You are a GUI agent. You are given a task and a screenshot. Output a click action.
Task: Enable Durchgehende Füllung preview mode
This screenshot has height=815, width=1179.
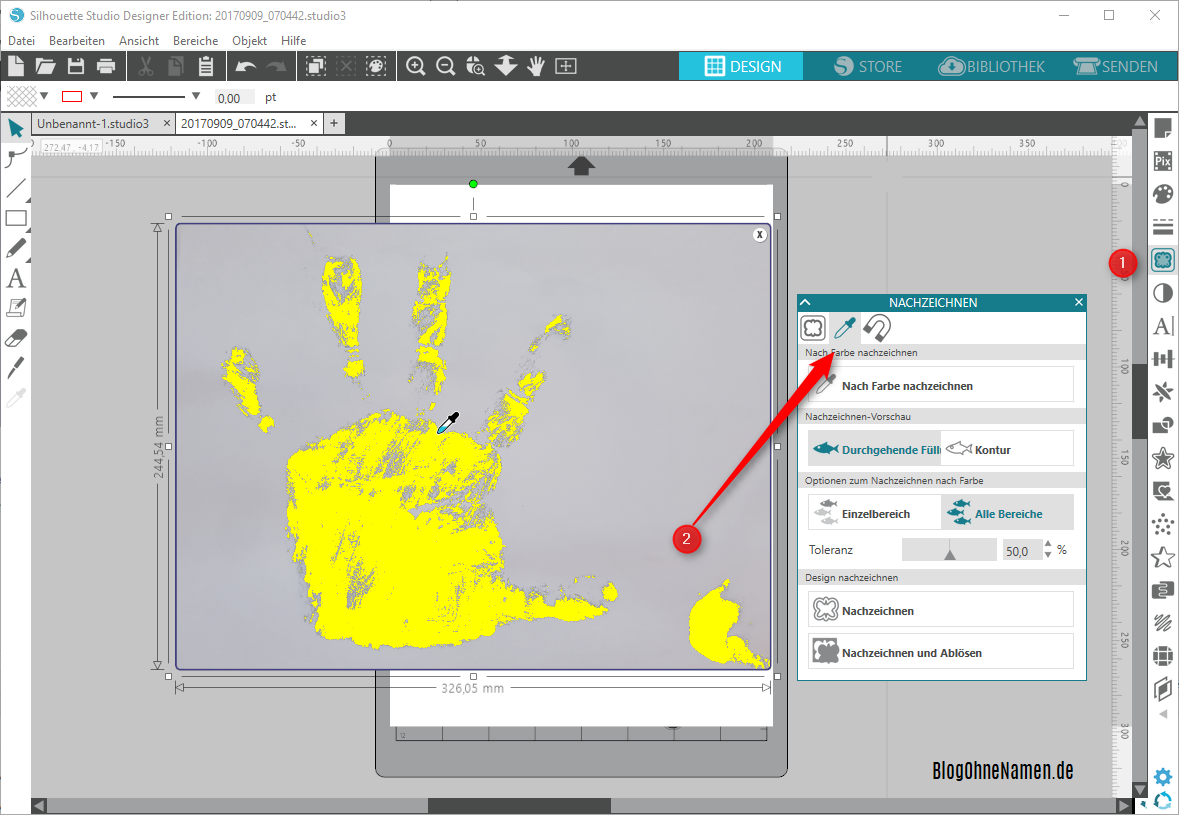pos(875,449)
